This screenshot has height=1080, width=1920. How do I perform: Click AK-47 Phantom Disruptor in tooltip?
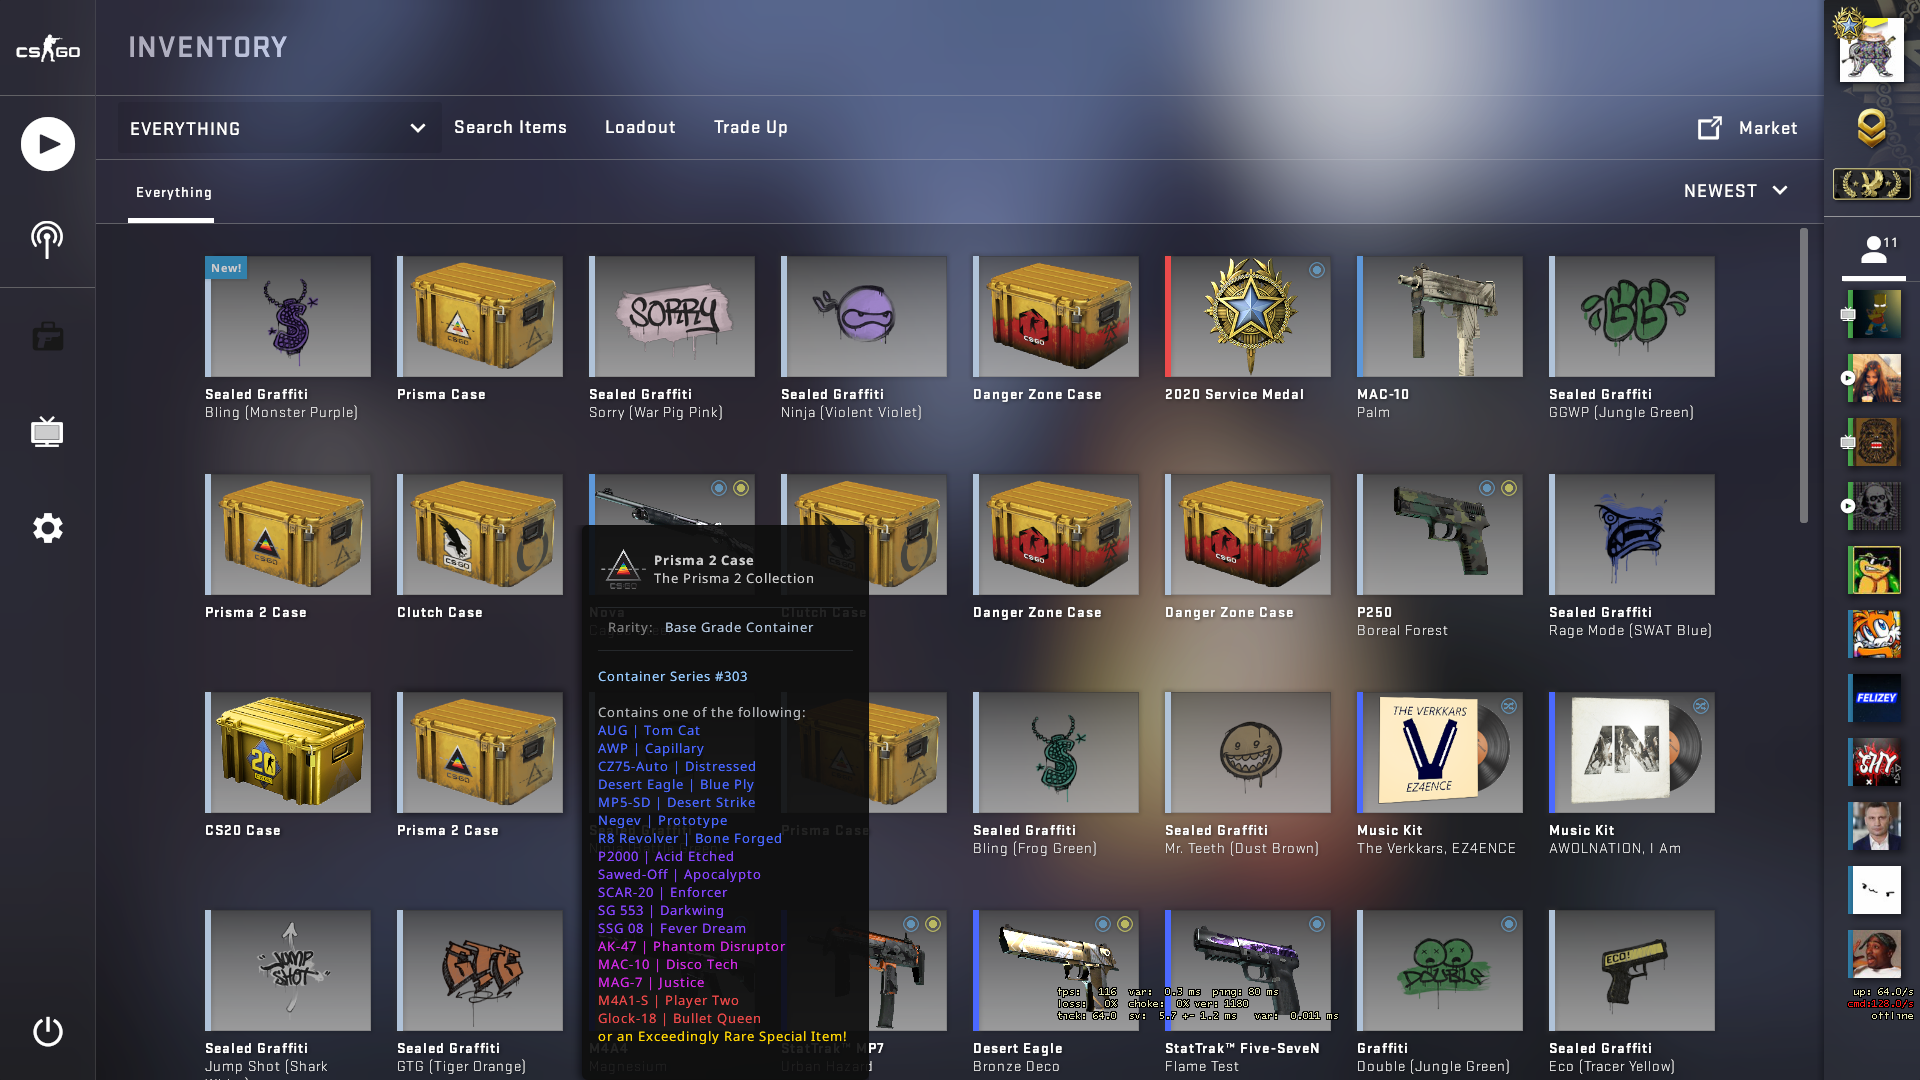tap(691, 946)
